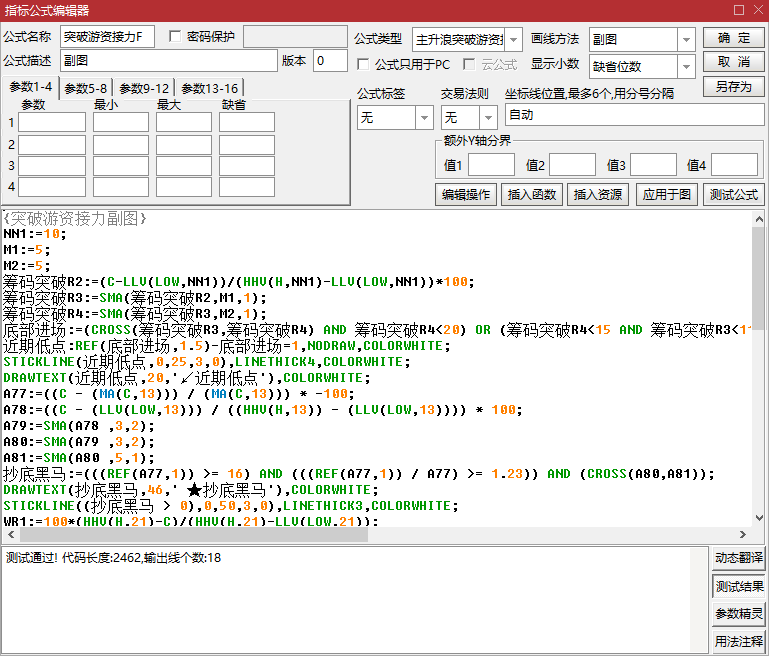Viewport: 769px width, 656px height.
Task: Open the 用法注释 panel
Action: coord(739,641)
